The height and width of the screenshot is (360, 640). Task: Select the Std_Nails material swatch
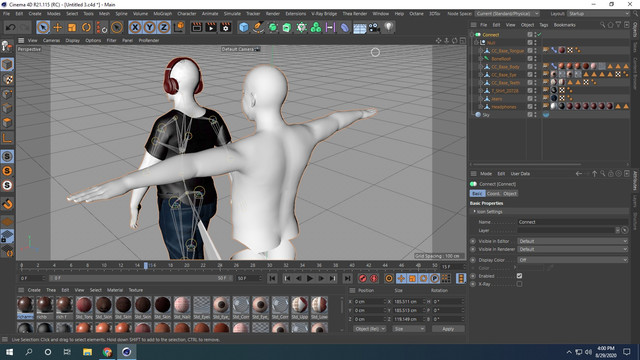point(182,308)
